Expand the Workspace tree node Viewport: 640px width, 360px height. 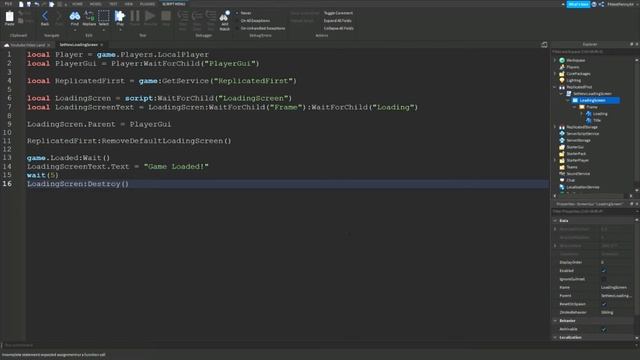pyautogui.click(x=555, y=60)
